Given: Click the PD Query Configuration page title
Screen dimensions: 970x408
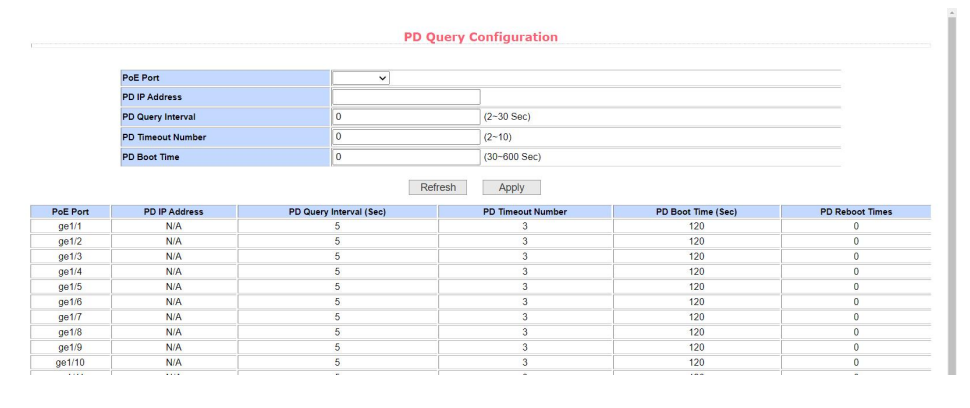Looking at the screenshot, I should pyautogui.click(x=481, y=37).
